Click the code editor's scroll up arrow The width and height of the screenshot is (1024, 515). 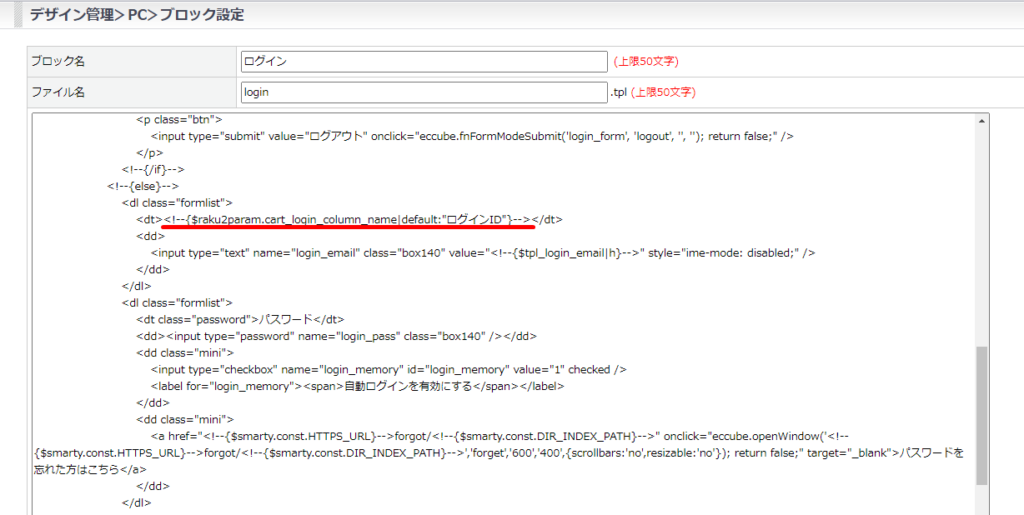982,121
